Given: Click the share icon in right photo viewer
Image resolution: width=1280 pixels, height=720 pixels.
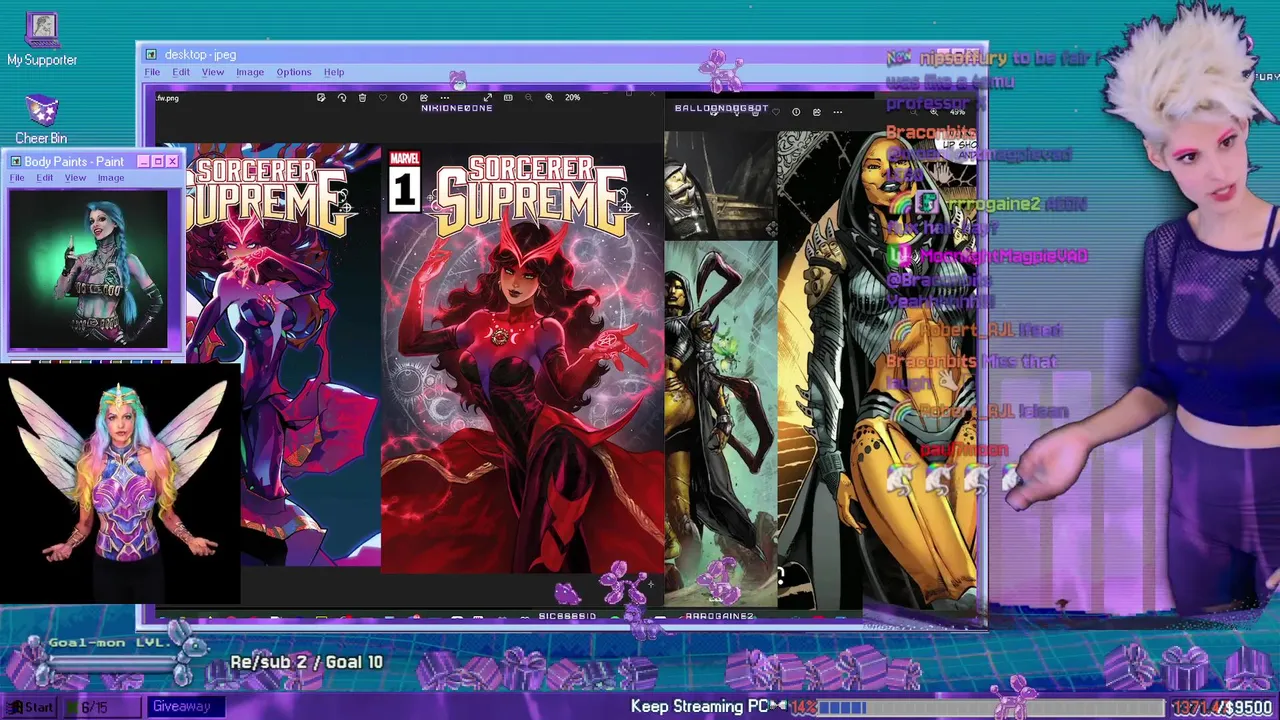Looking at the screenshot, I should click(817, 112).
